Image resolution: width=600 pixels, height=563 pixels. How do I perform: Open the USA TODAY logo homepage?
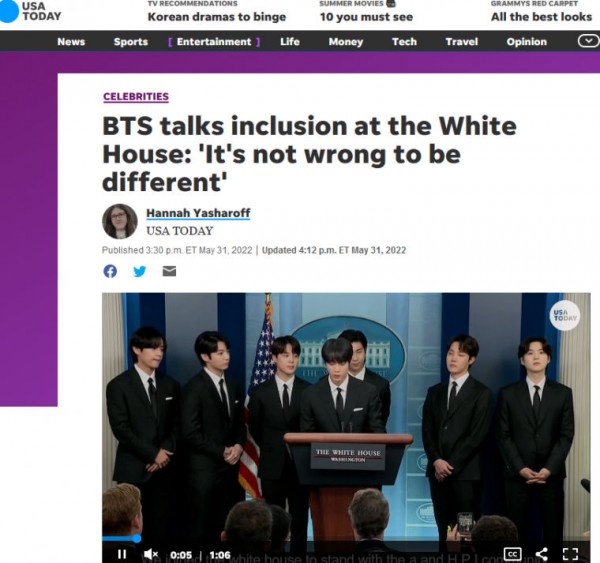(x=31, y=11)
